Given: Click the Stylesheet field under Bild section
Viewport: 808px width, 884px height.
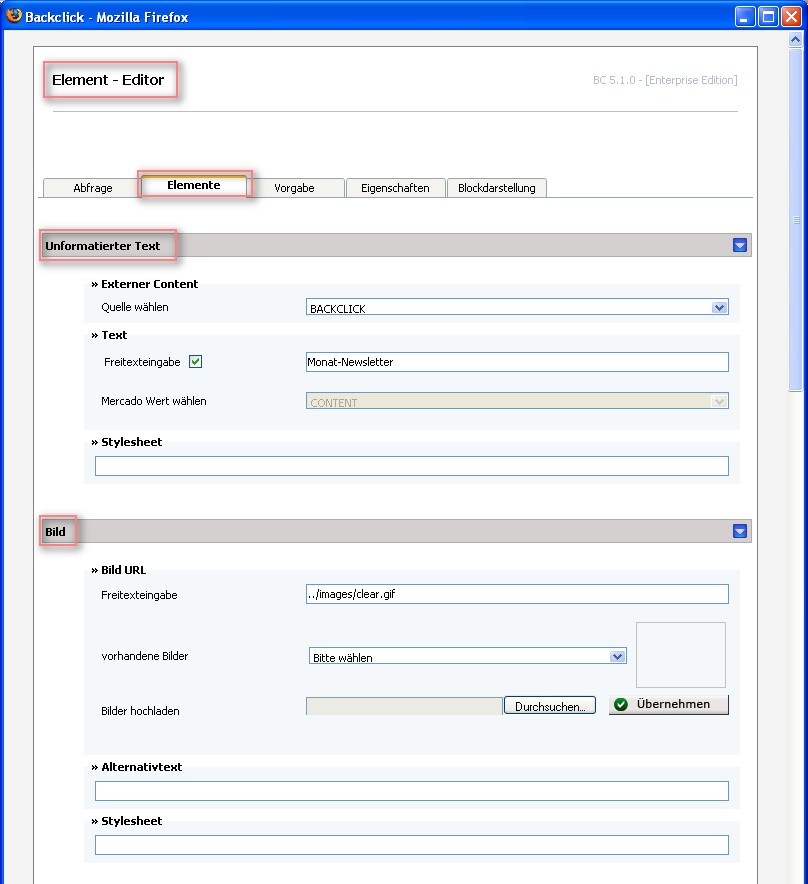Looking at the screenshot, I should click(412, 845).
